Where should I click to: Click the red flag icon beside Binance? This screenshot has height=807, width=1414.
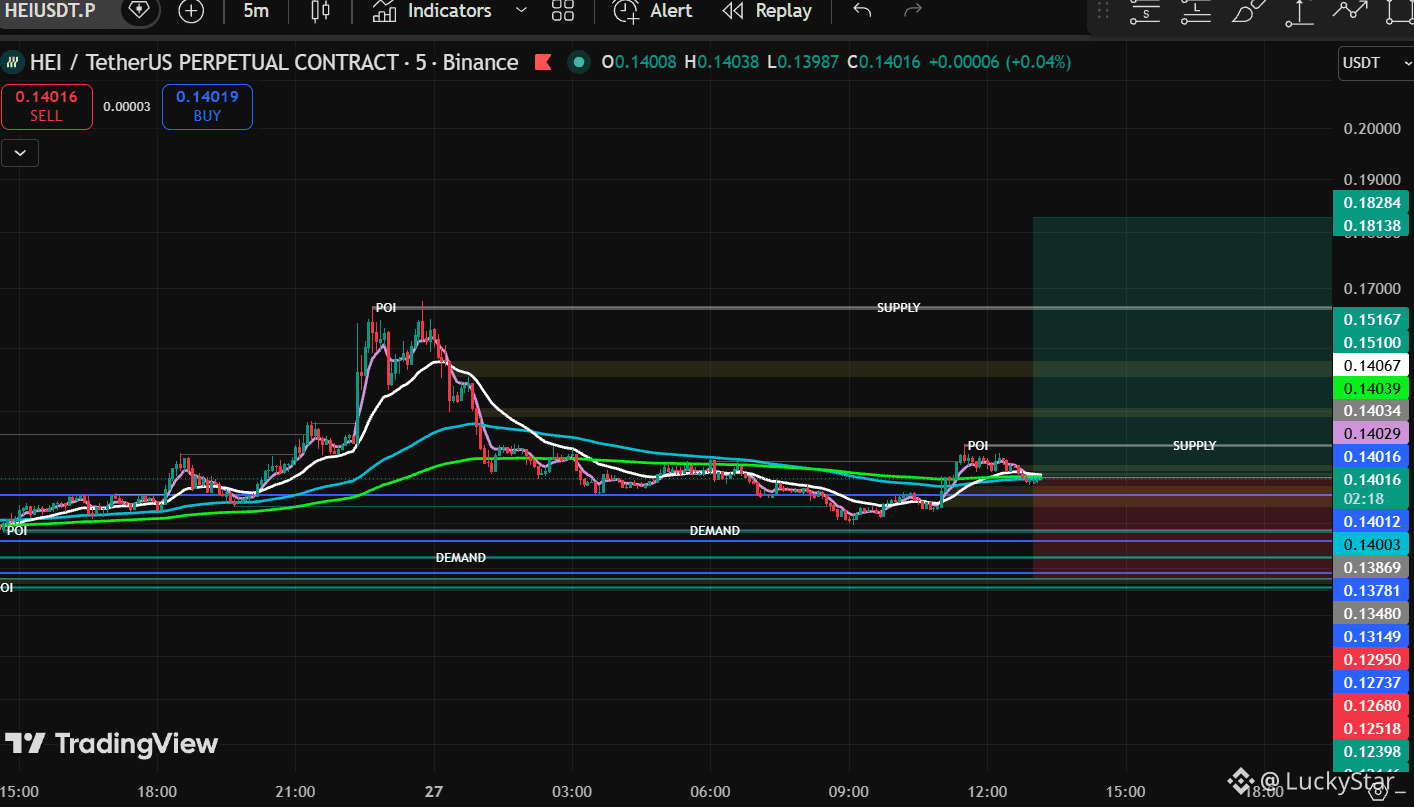coord(543,62)
